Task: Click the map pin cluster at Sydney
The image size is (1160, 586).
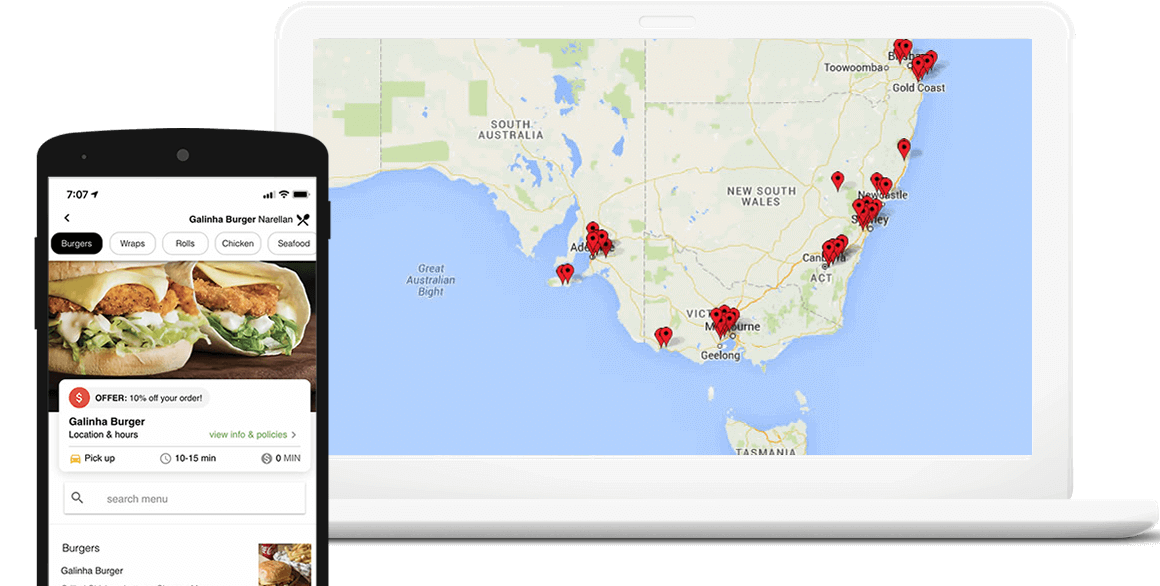Action: pyautogui.click(x=867, y=211)
